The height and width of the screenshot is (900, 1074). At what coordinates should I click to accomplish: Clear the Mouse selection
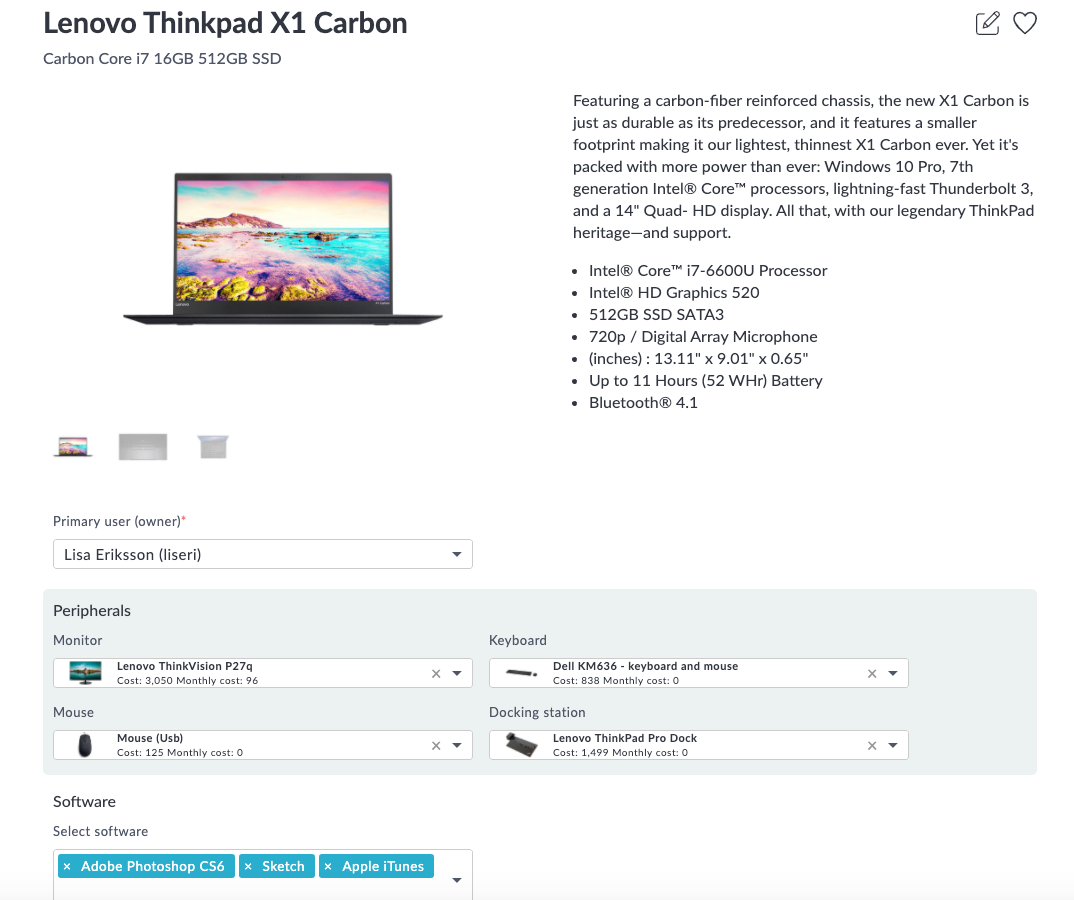tap(436, 746)
